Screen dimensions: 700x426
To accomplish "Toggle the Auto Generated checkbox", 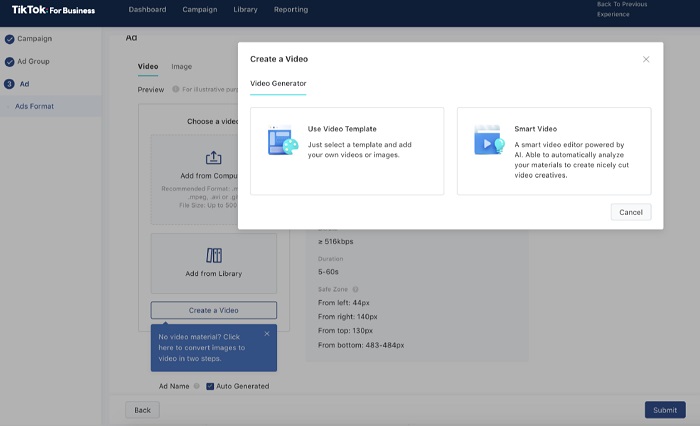I will [x=210, y=386].
